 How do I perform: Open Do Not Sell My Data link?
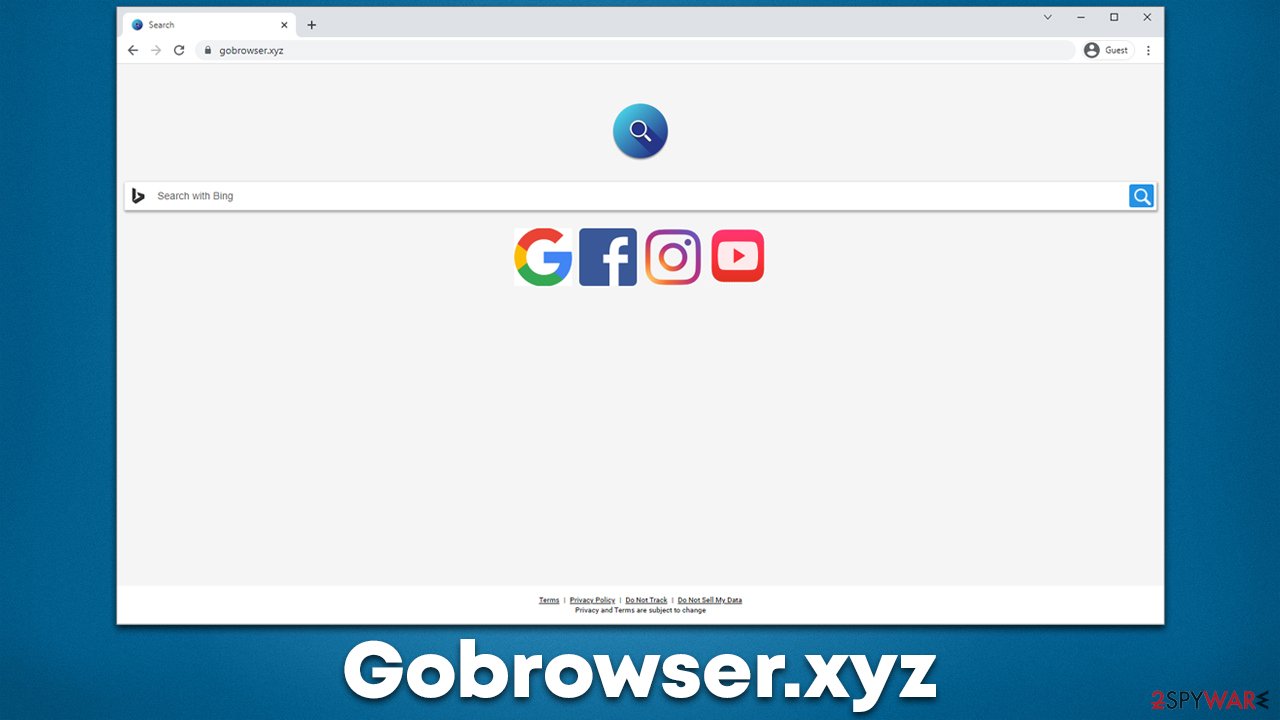click(x=710, y=600)
